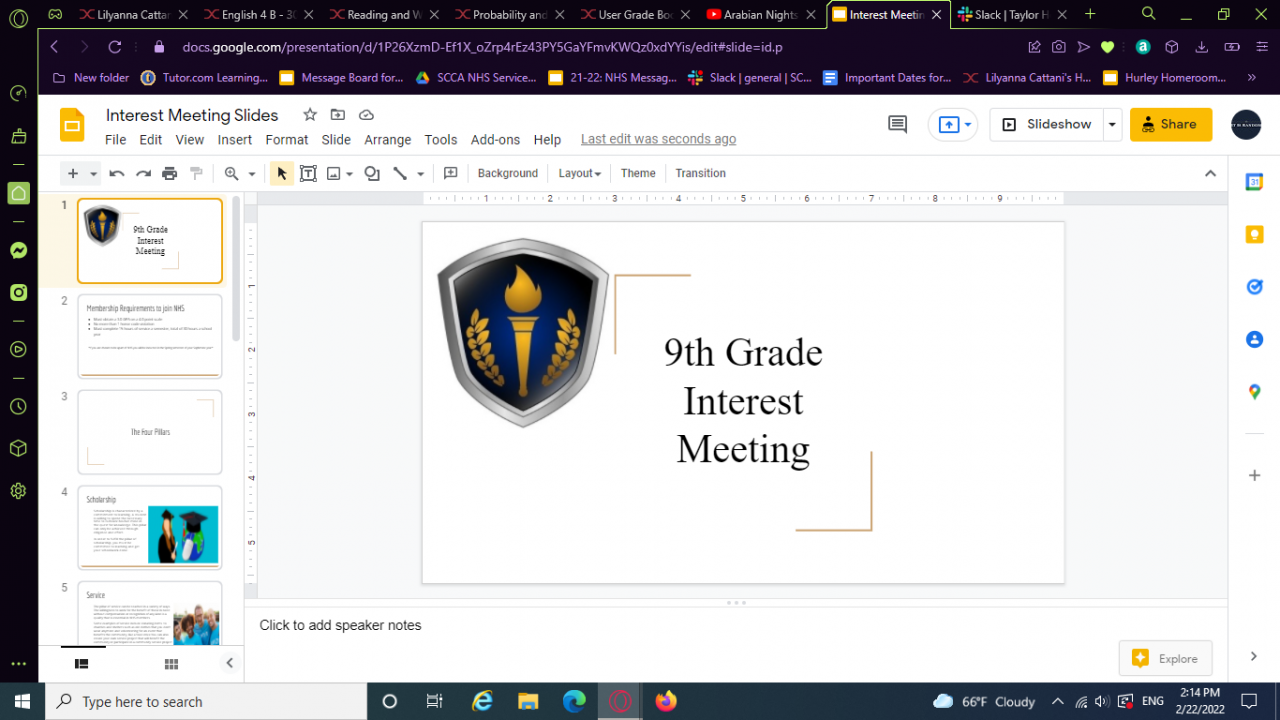The height and width of the screenshot is (720, 1280).
Task: Star the Interest Meeting Slides document
Action: [310, 115]
